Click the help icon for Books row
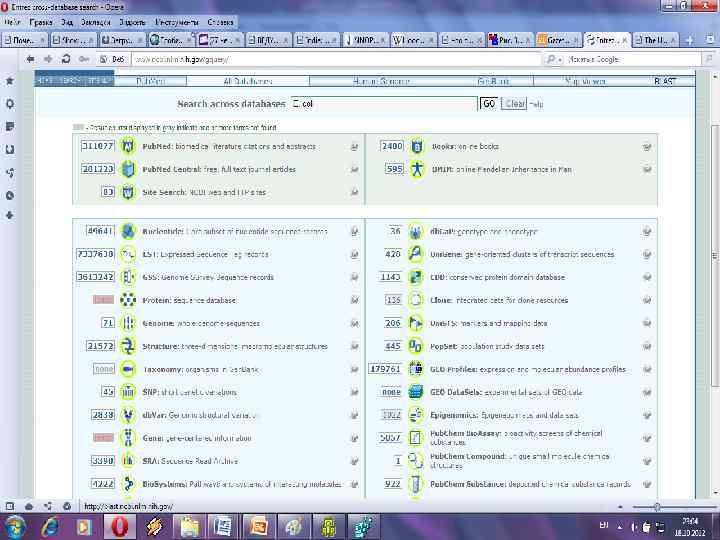This screenshot has width=720, height=540. [647, 147]
